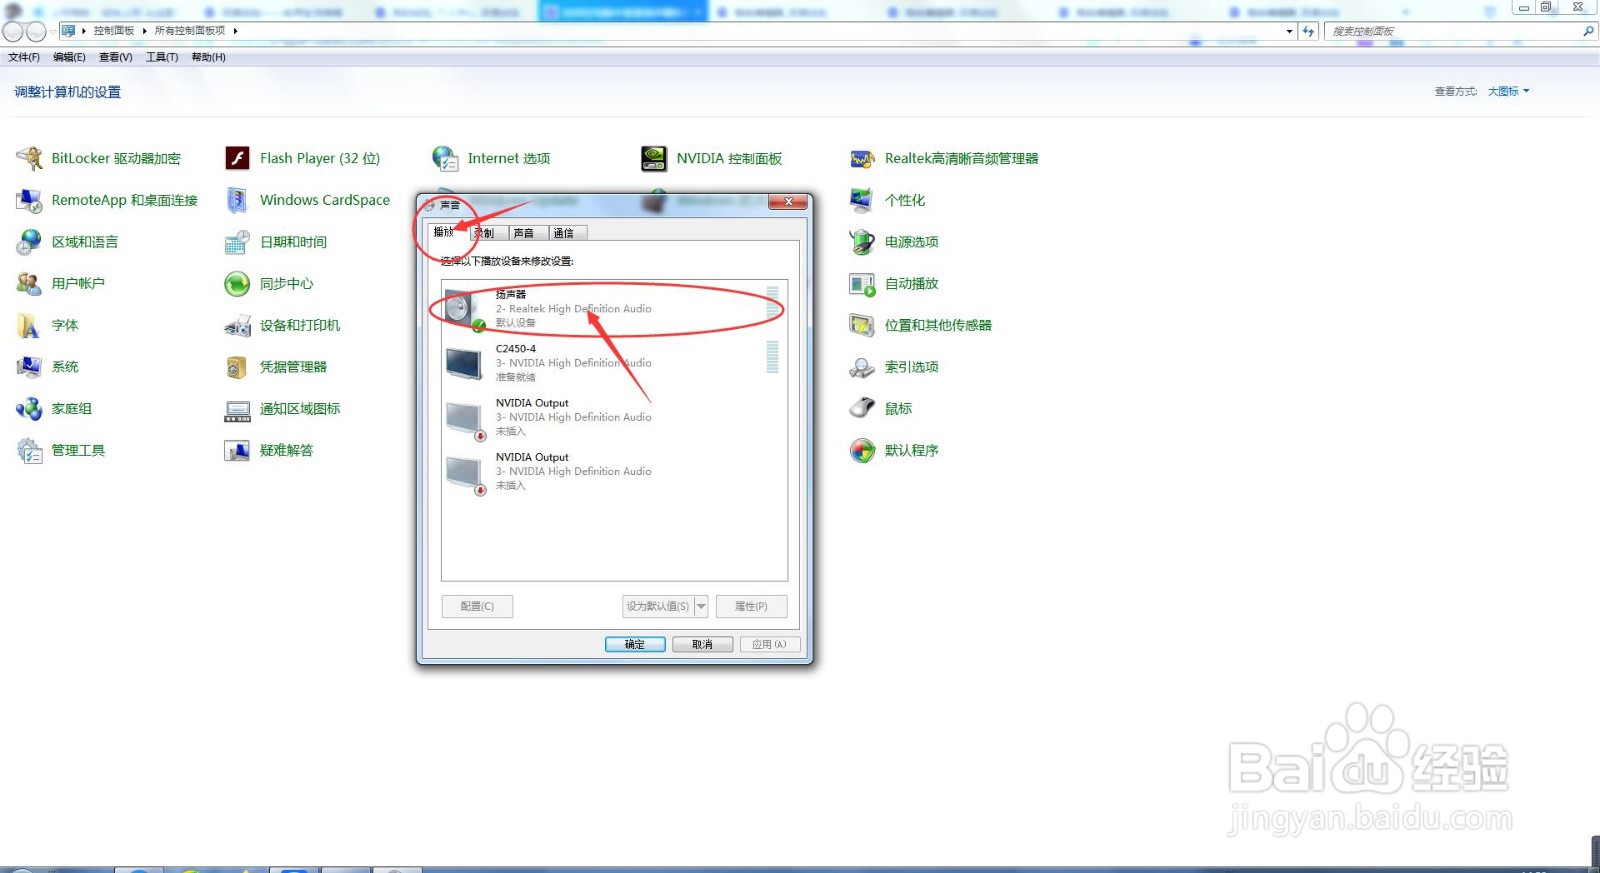Open 索引选项 icon

coord(862,367)
